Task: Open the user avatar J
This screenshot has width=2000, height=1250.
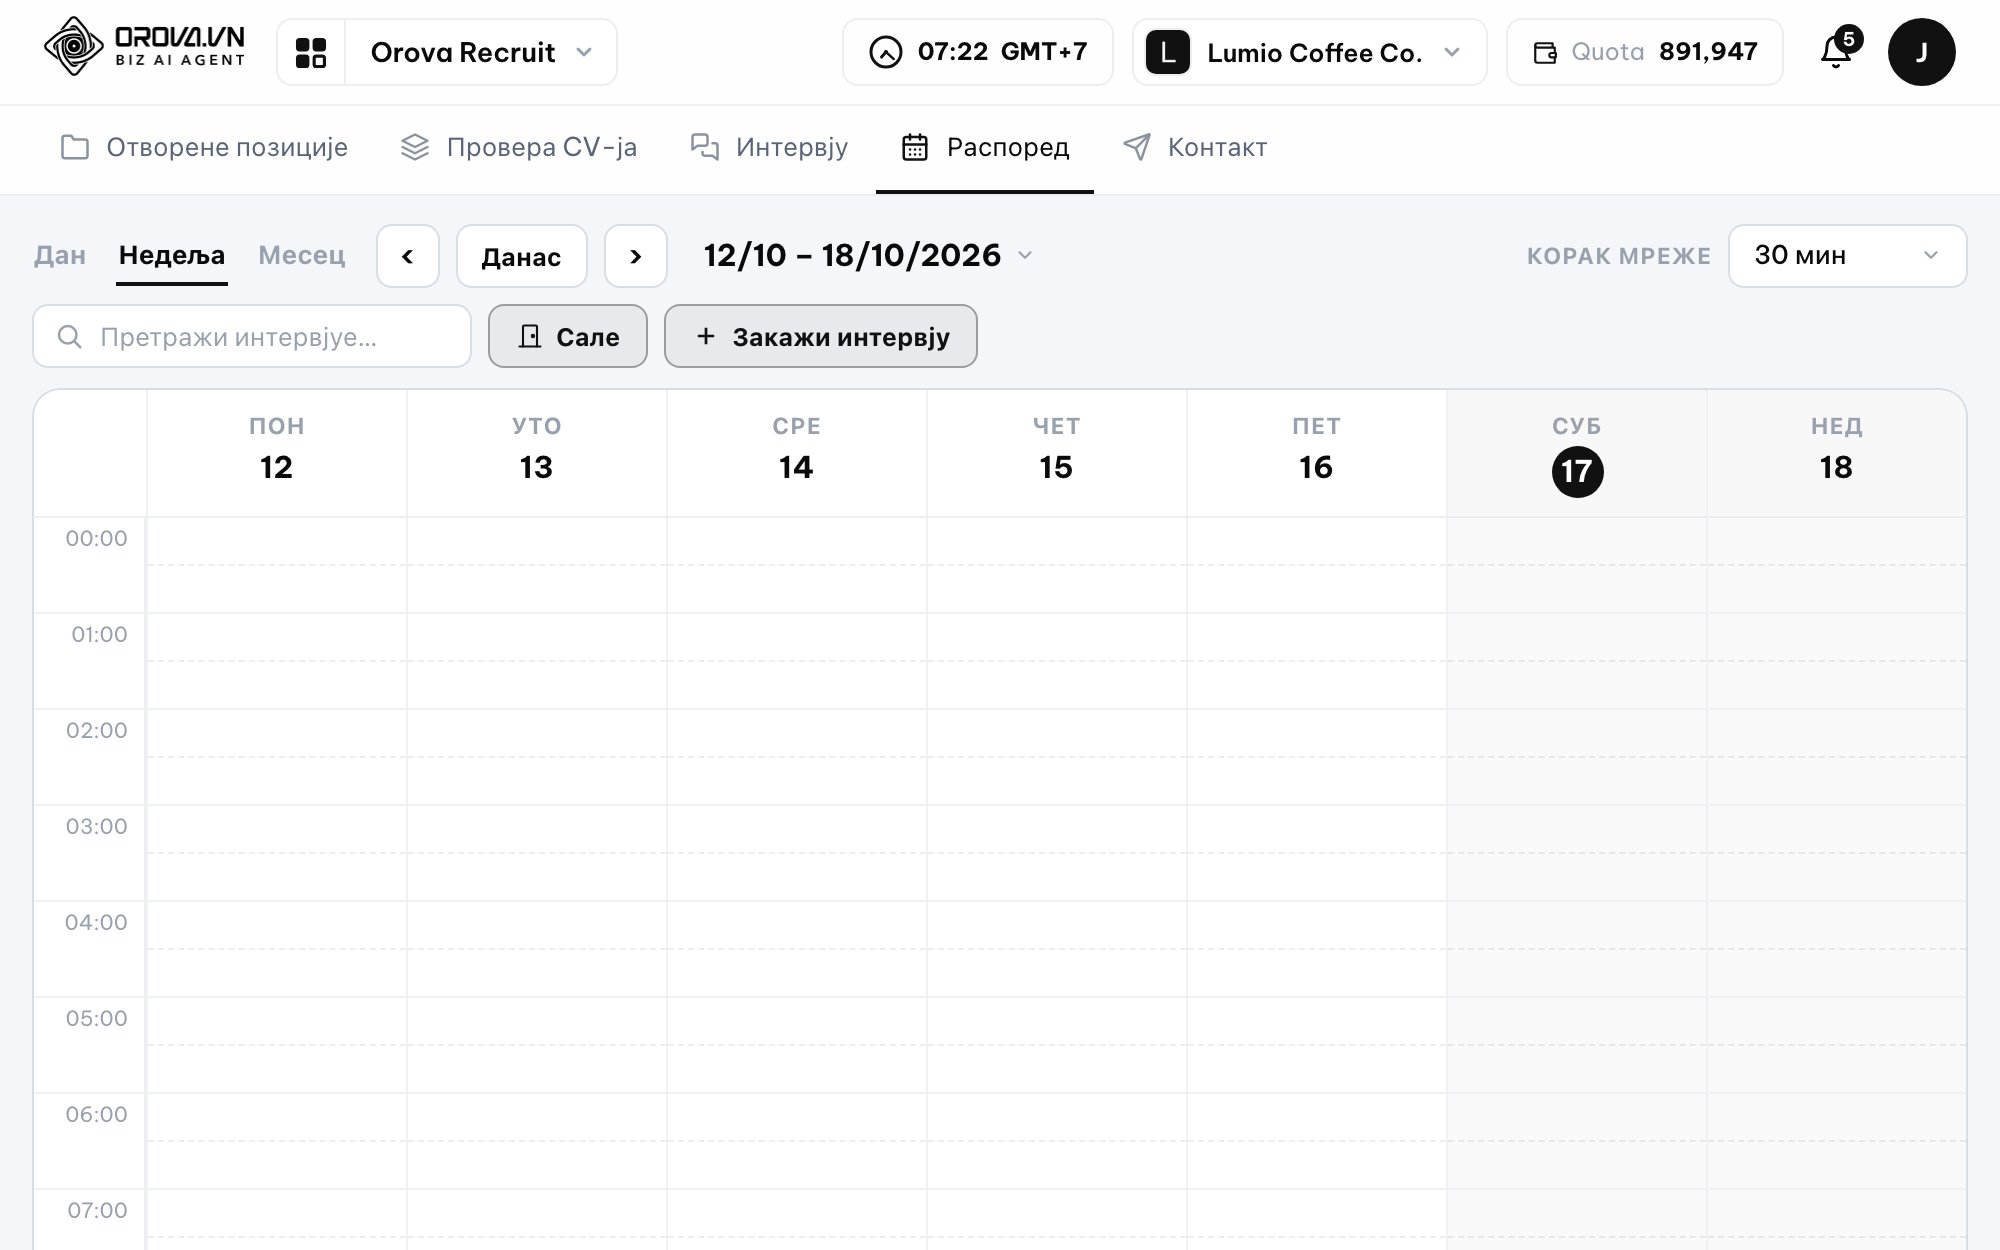Action: [1921, 52]
